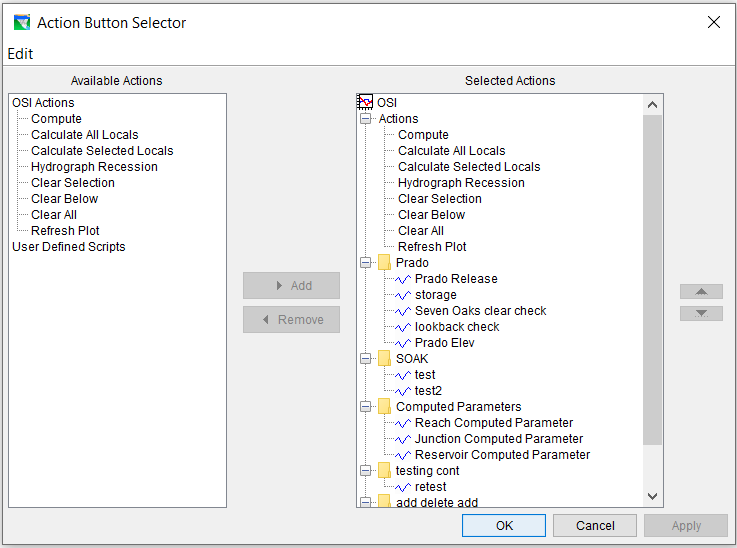
Task: Collapse the Actions tree node
Action: tap(365, 118)
